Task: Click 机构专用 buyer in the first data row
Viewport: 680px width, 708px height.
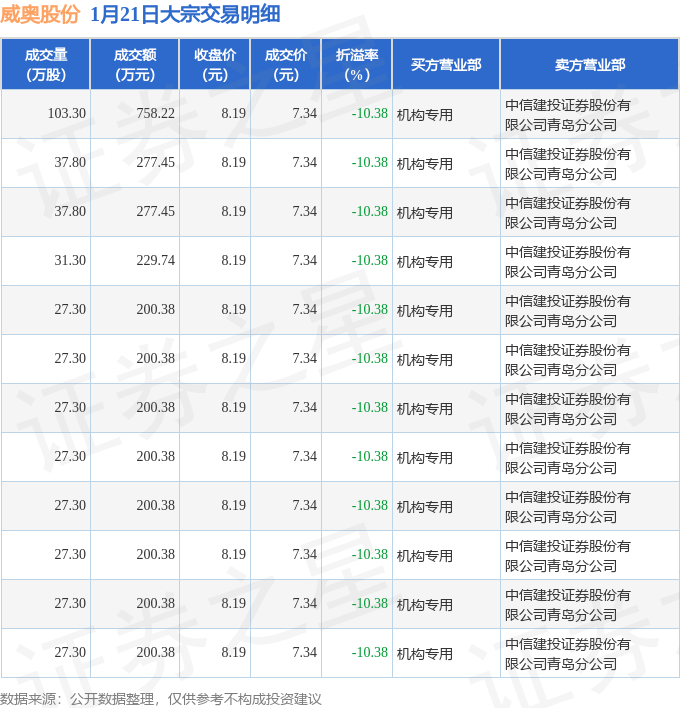Action: click(x=425, y=115)
